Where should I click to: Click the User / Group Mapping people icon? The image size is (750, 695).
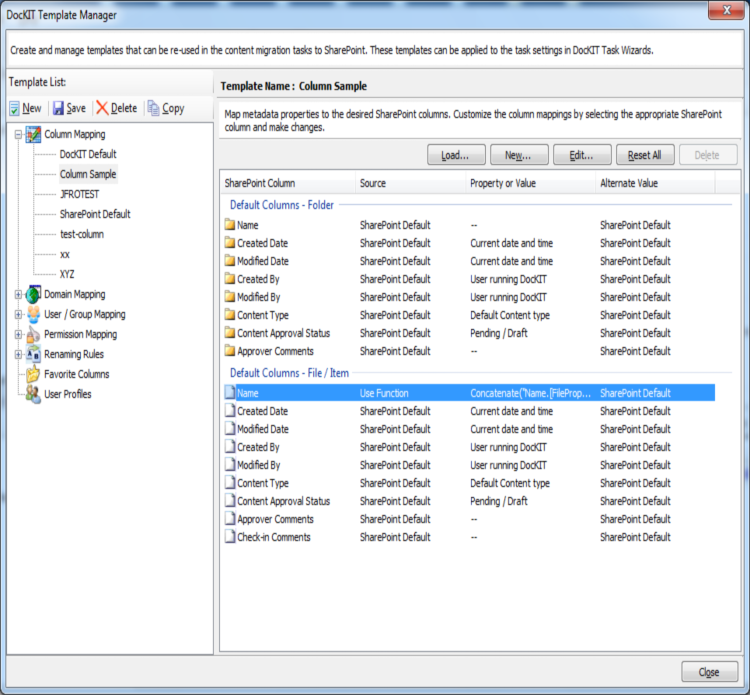[x=33, y=315]
